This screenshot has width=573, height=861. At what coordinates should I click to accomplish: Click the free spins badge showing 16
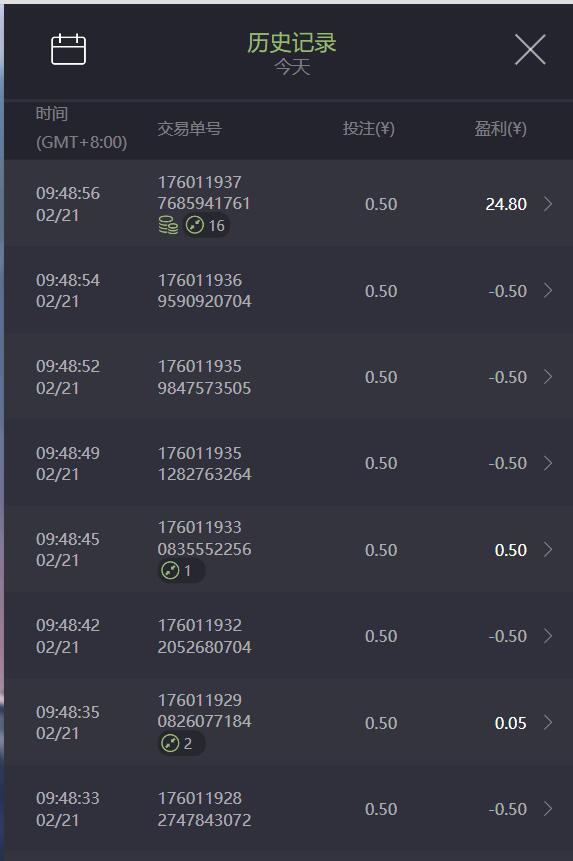(x=206, y=225)
